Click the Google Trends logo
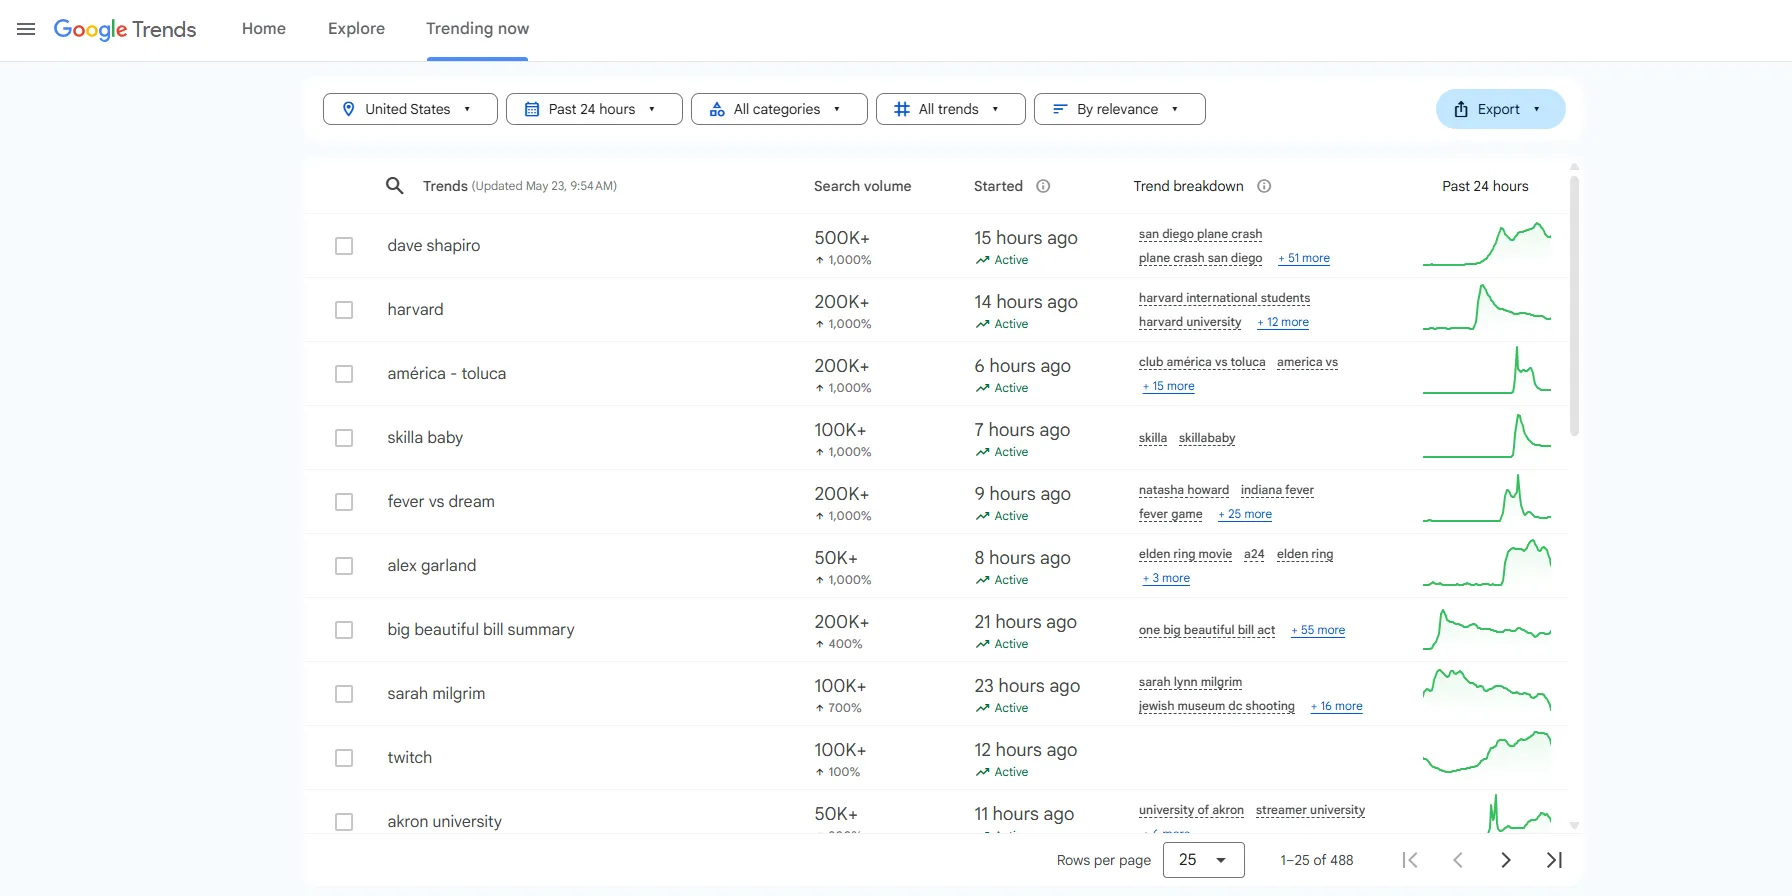Screen dimensions: 1792x896 125,29
